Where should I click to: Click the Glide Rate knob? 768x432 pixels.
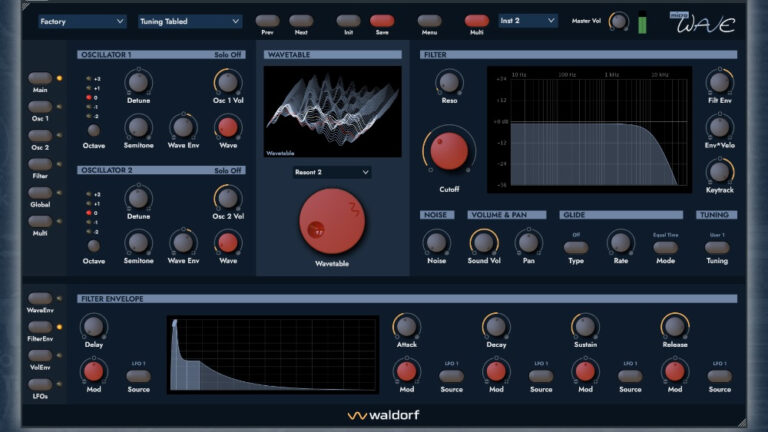click(621, 243)
